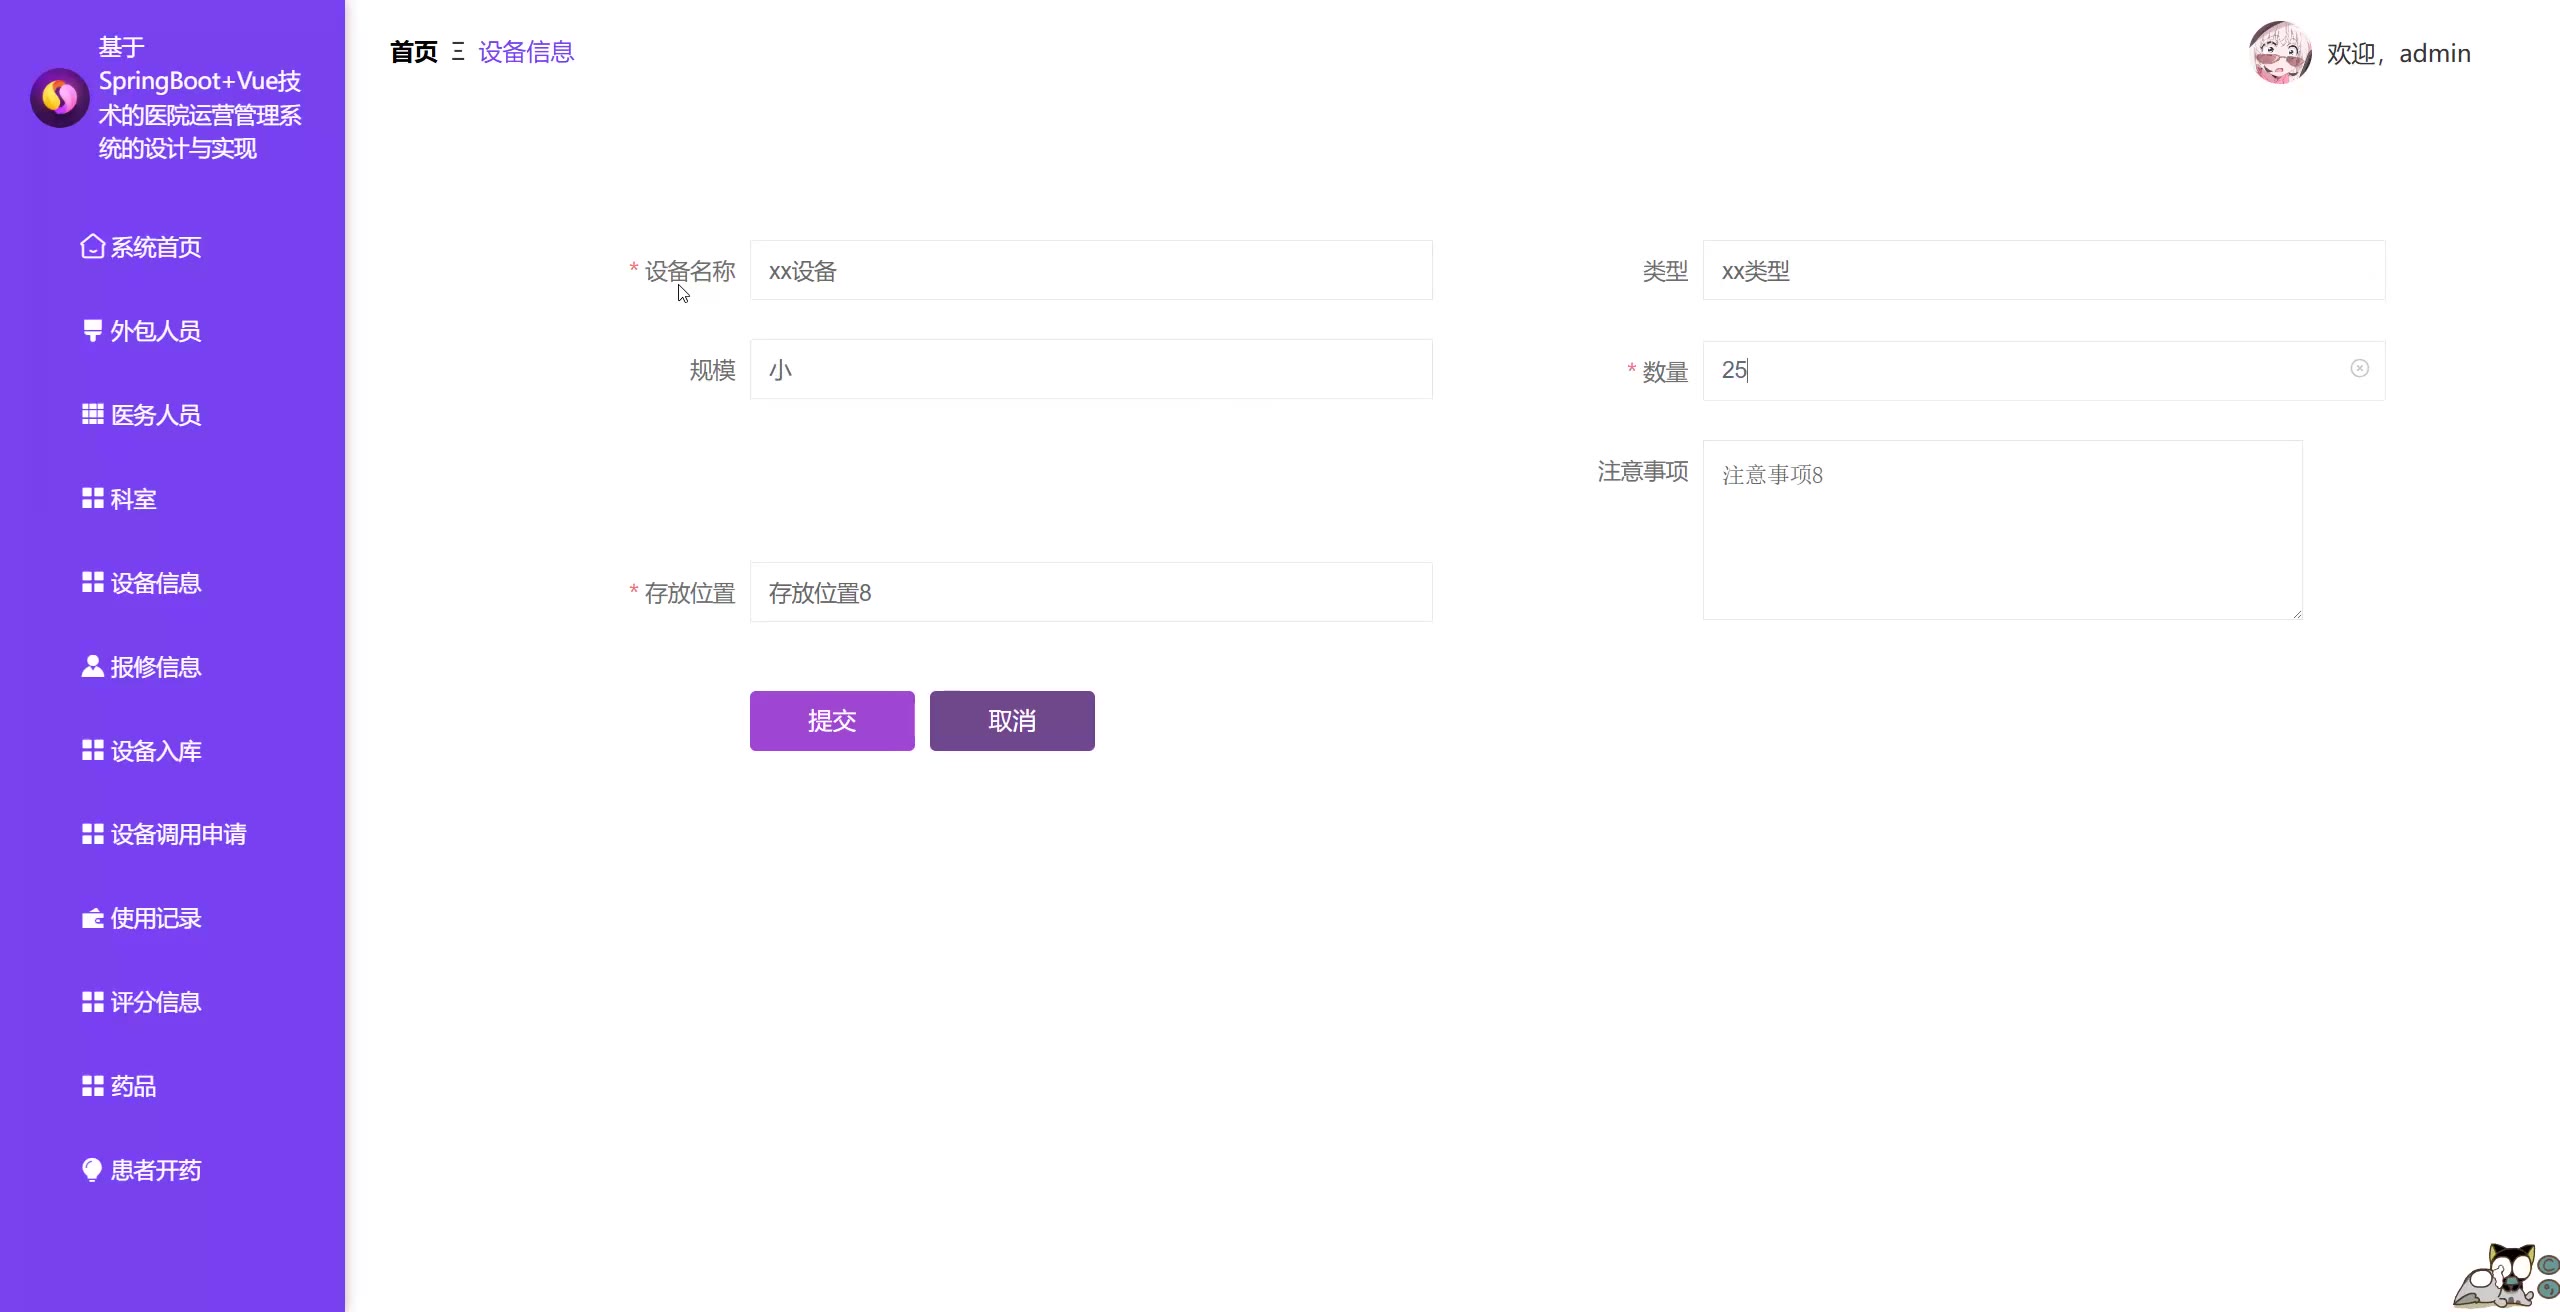Open the 设备入库 menu item
This screenshot has height=1312, width=2560.
155,751
